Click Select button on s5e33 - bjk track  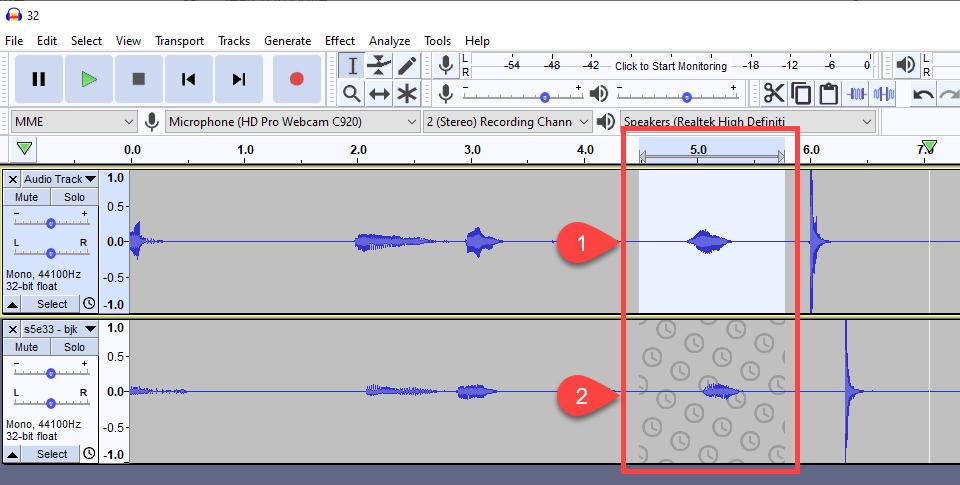pyautogui.click(x=52, y=454)
